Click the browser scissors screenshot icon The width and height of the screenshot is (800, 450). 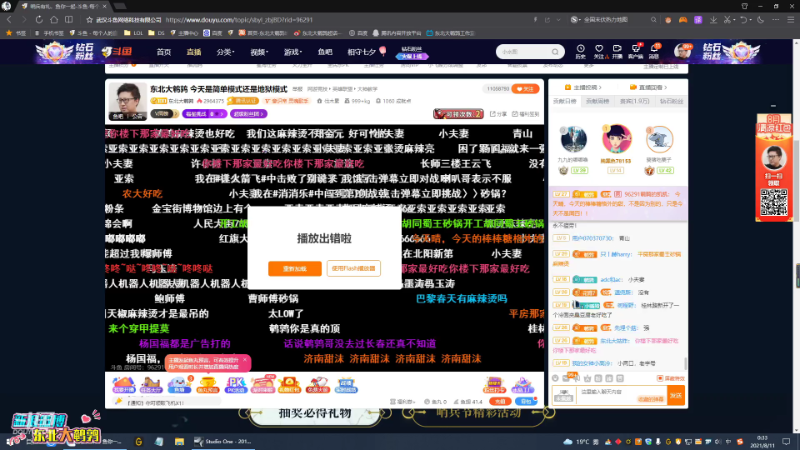[x=728, y=20]
